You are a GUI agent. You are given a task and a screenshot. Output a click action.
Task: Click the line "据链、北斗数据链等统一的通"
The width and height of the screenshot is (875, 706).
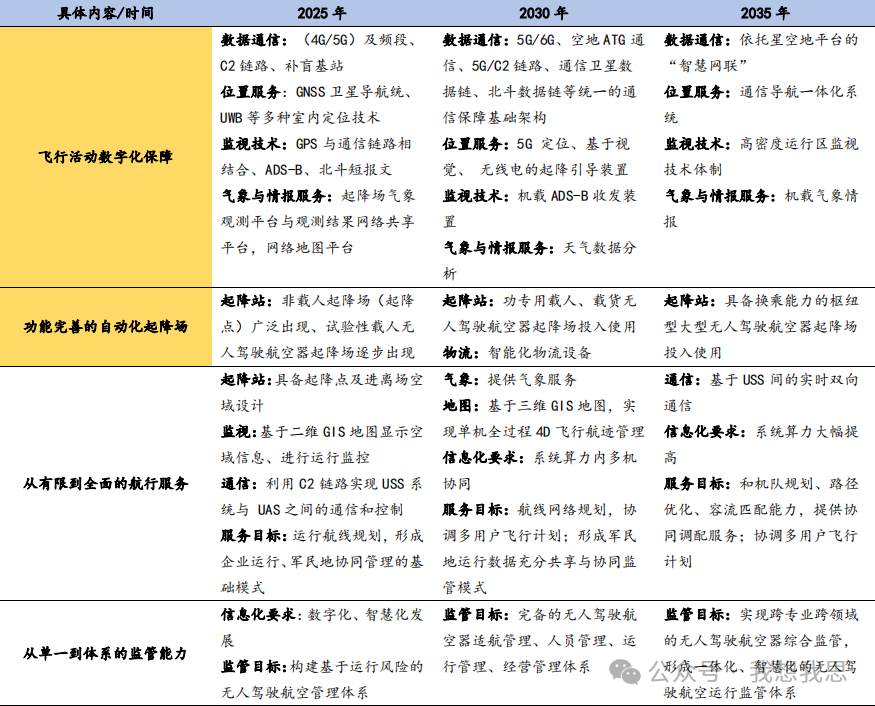[540, 92]
